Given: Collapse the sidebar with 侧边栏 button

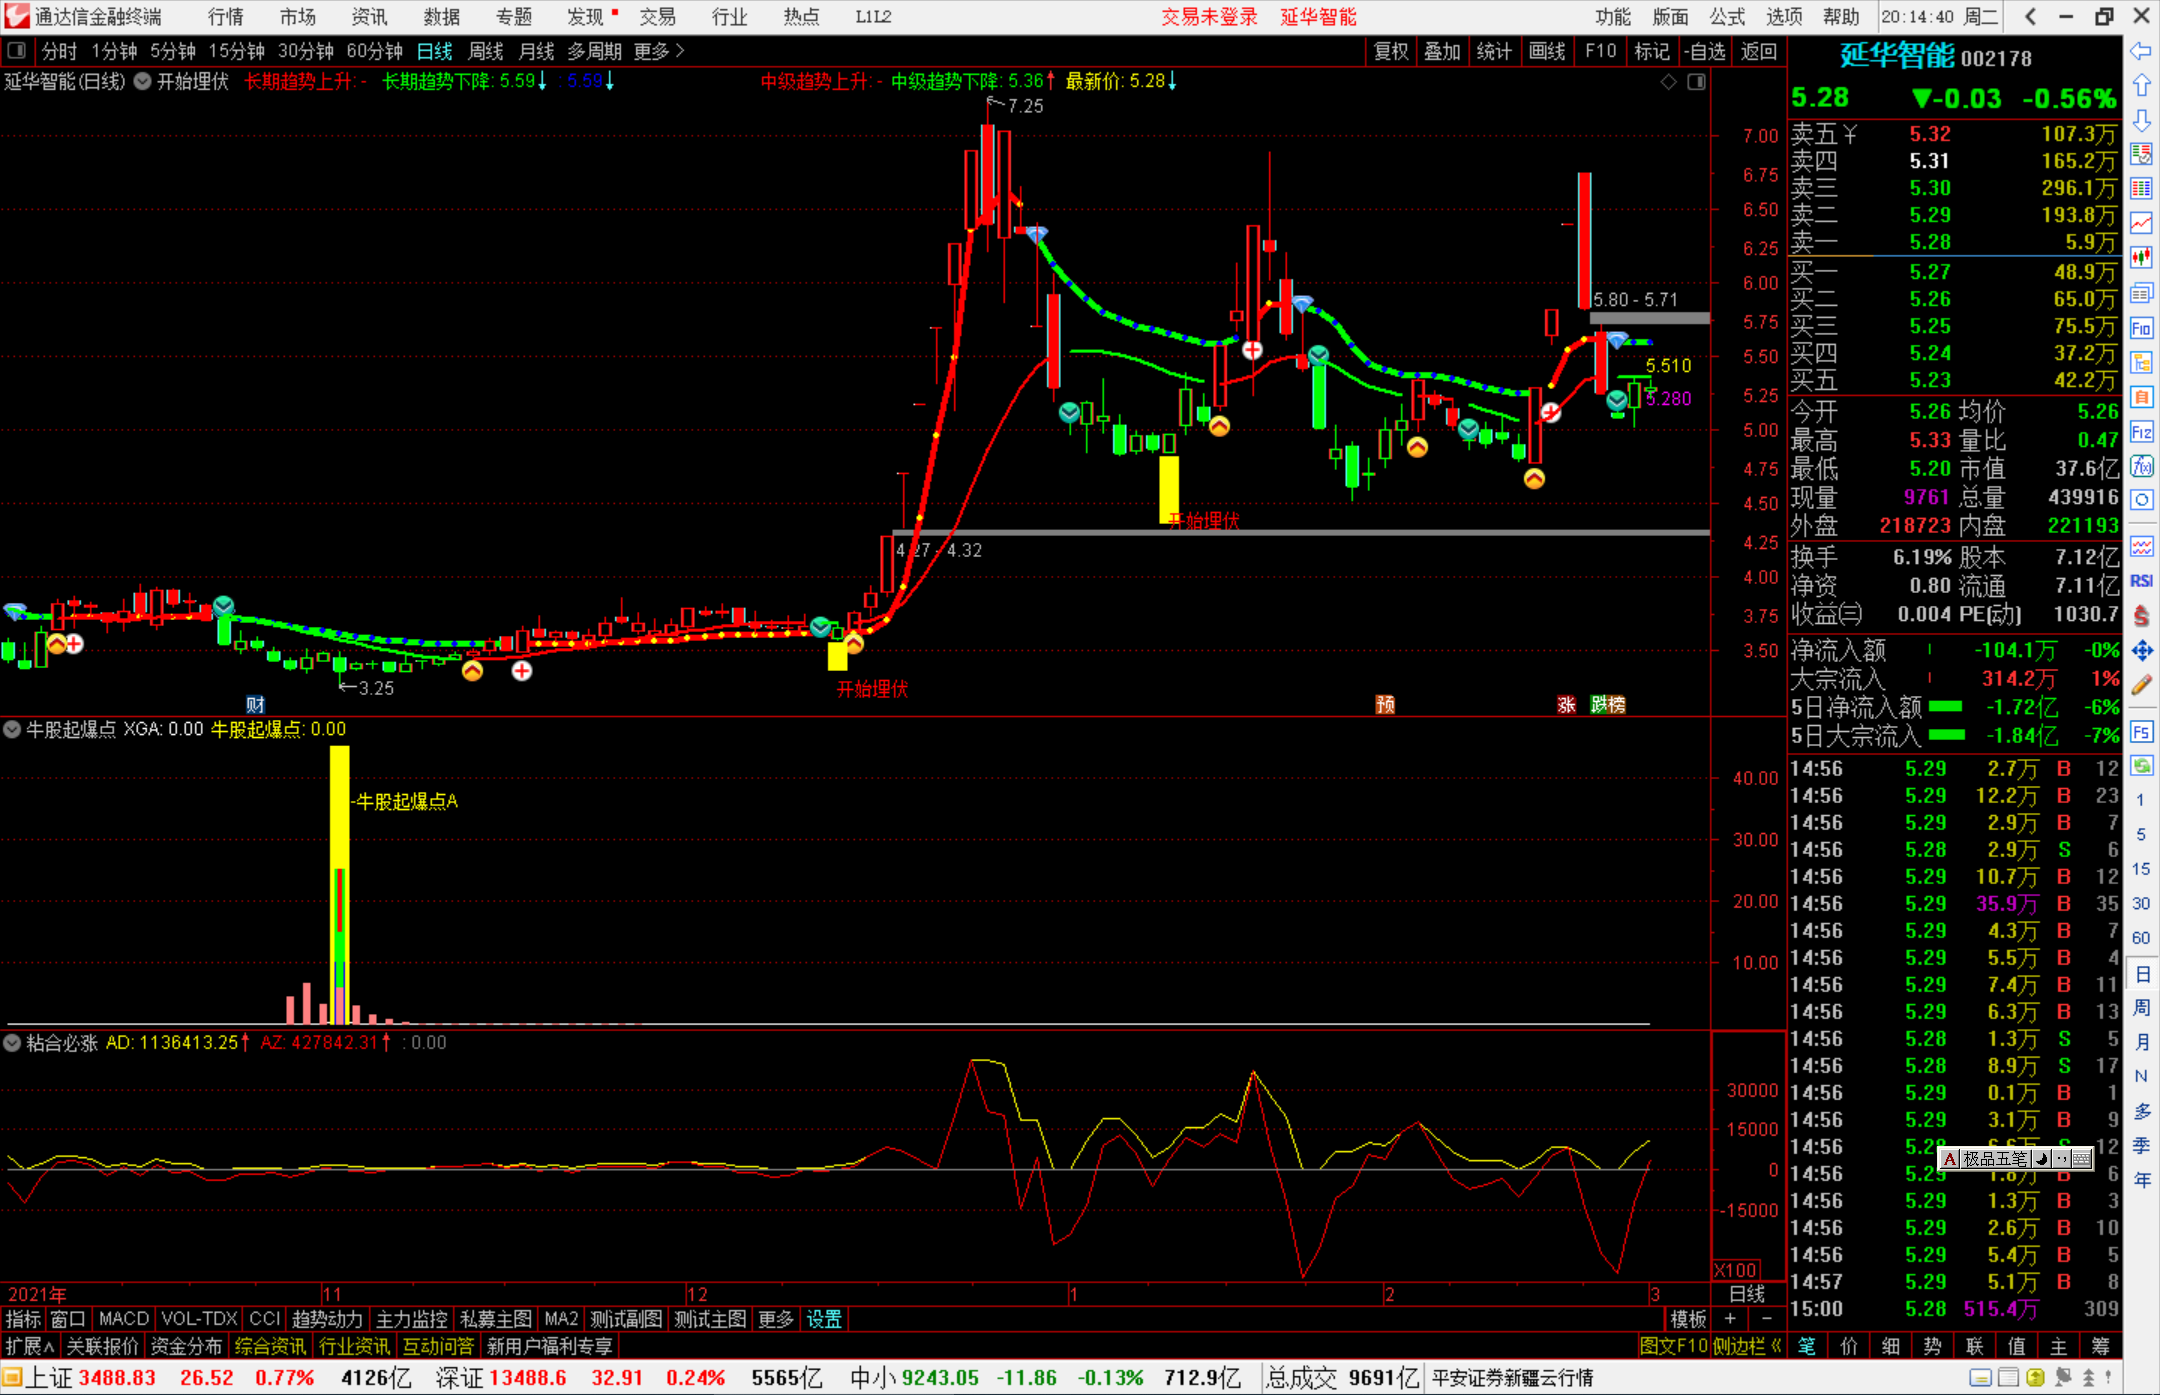Looking at the screenshot, I should coord(1747,1346).
